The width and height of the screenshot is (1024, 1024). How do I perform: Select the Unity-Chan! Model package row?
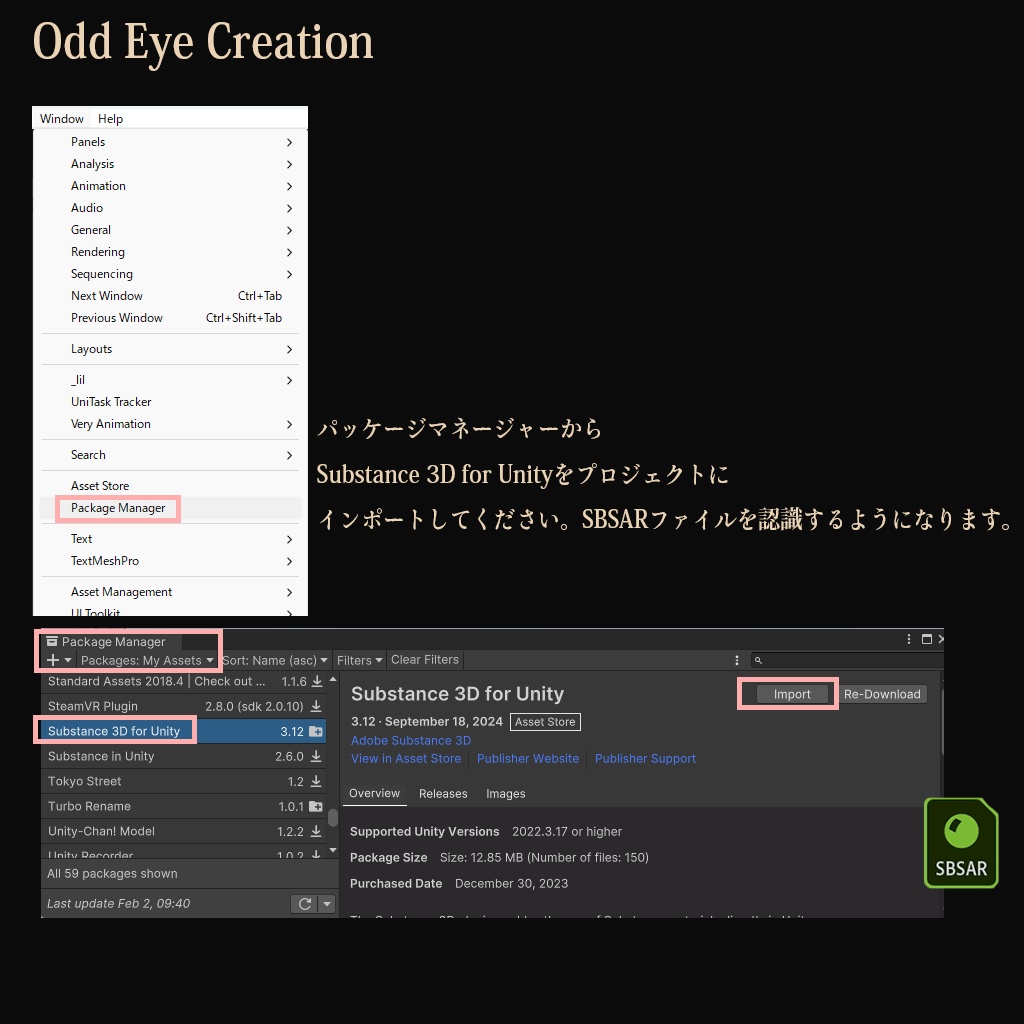(x=184, y=831)
